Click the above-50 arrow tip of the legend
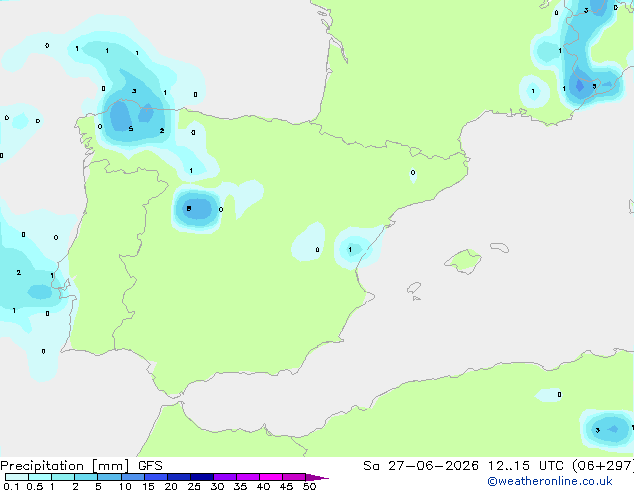The width and height of the screenshot is (634, 490). (317, 477)
